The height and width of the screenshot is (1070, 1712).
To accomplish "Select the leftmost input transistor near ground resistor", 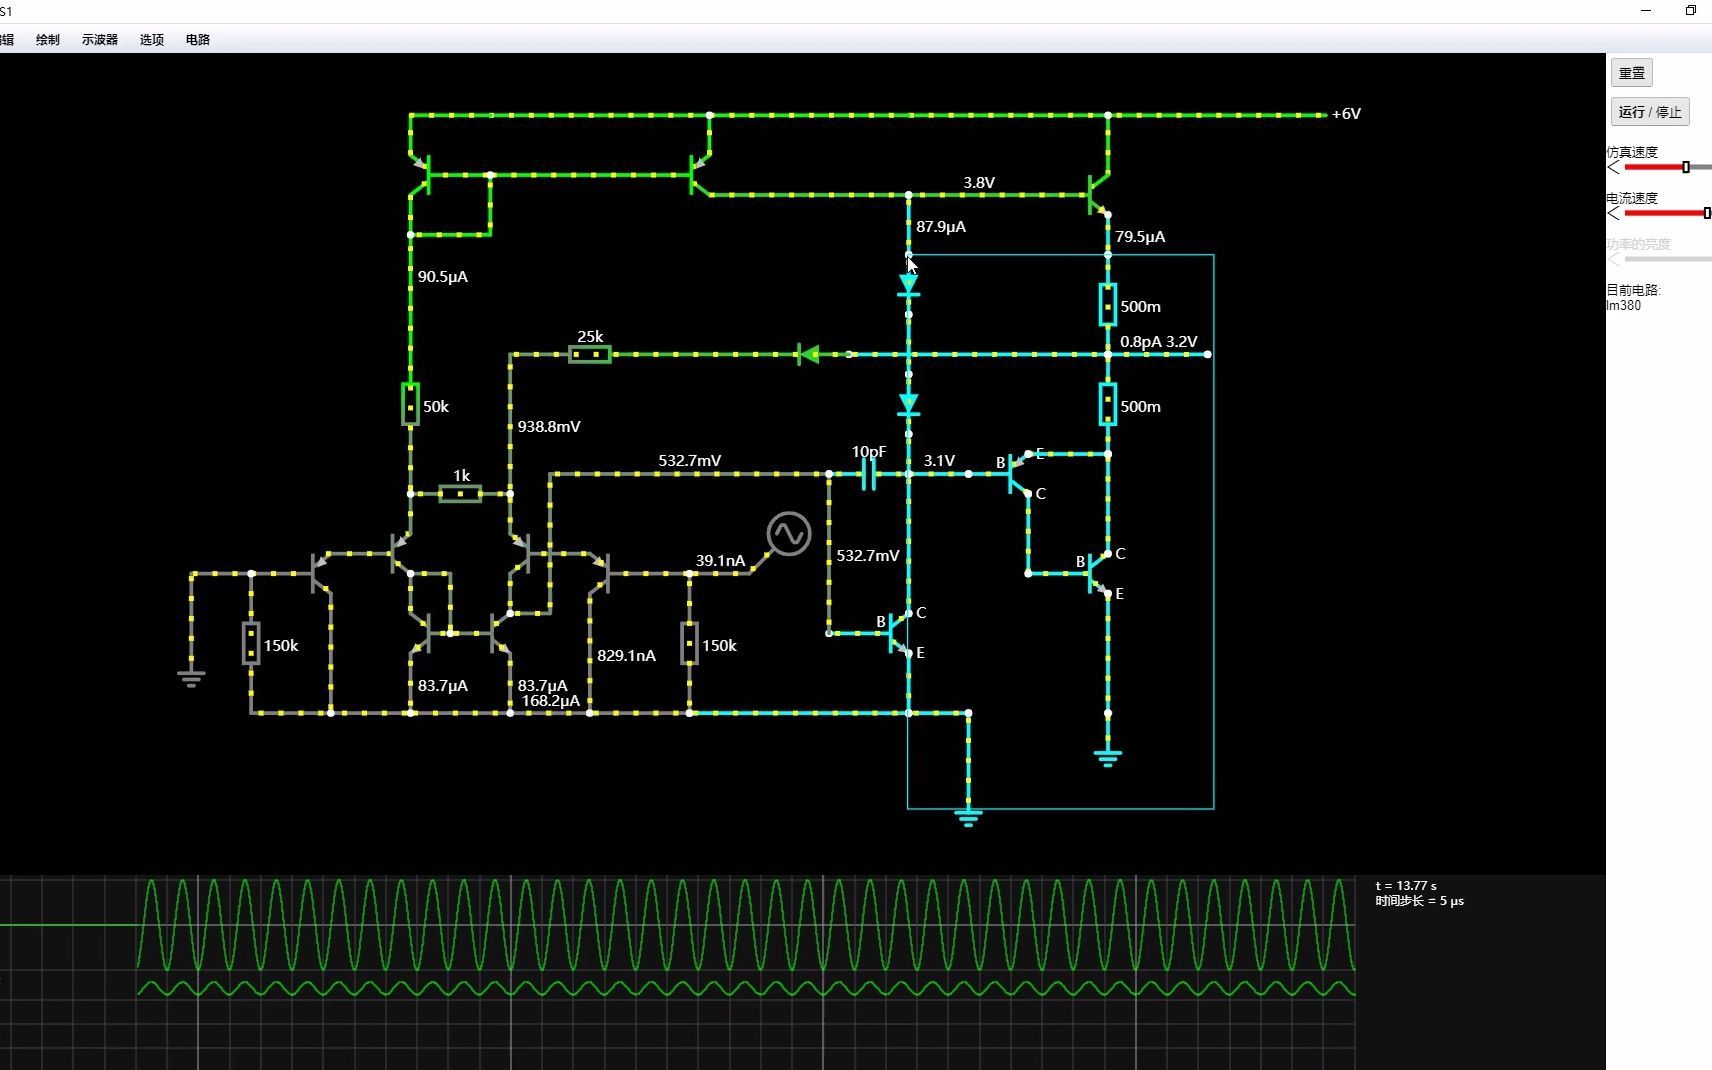I will (321, 573).
